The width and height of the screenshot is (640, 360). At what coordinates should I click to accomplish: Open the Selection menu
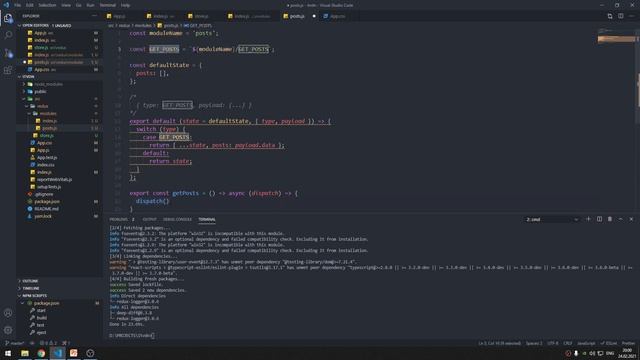[47, 5]
